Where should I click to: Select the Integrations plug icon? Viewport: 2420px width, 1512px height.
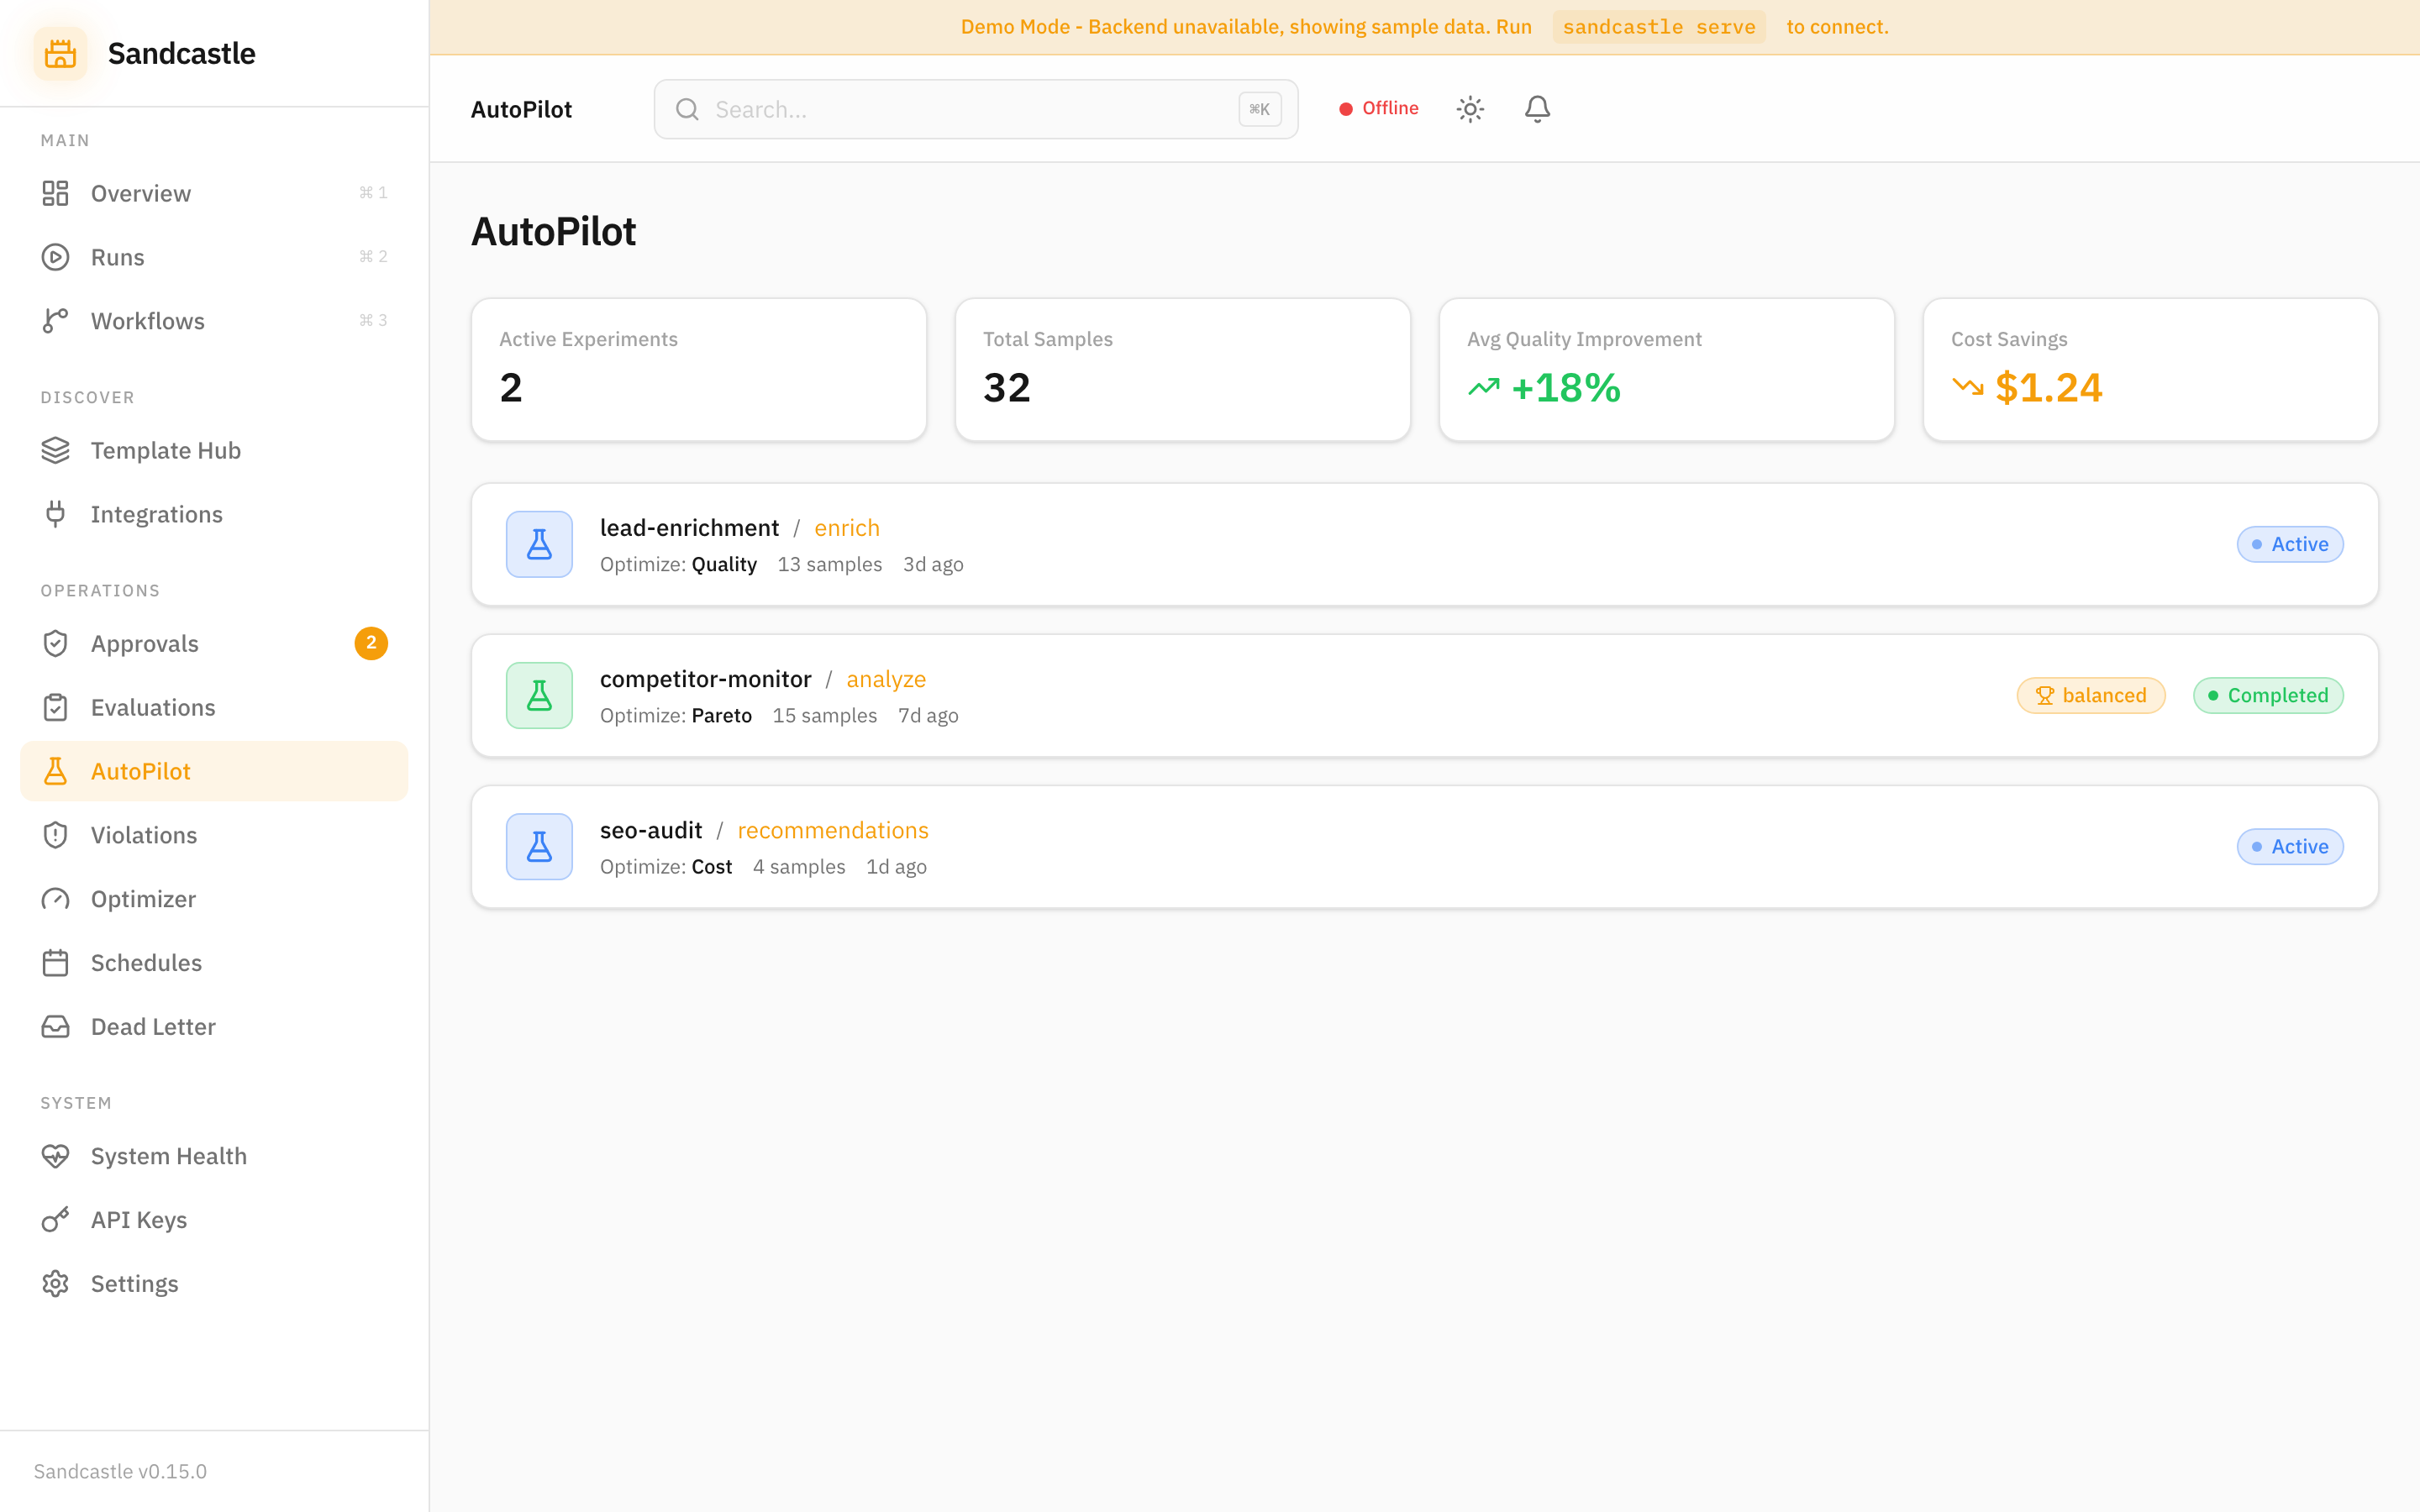55,514
